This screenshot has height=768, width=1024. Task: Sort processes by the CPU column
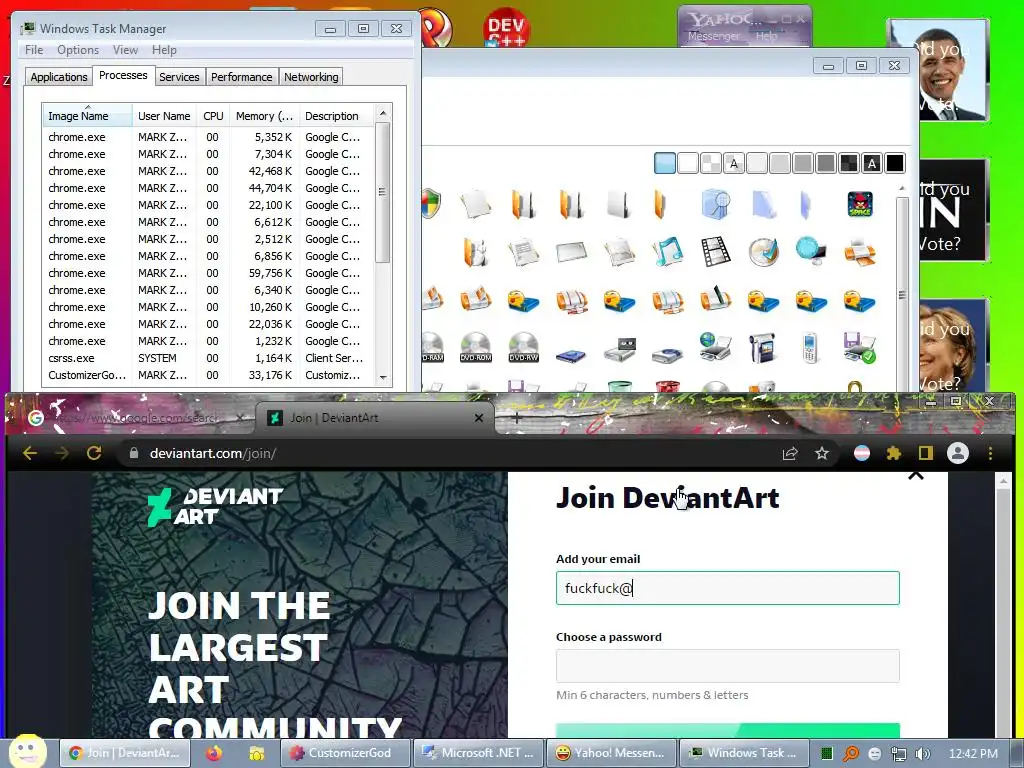pyautogui.click(x=213, y=116)
